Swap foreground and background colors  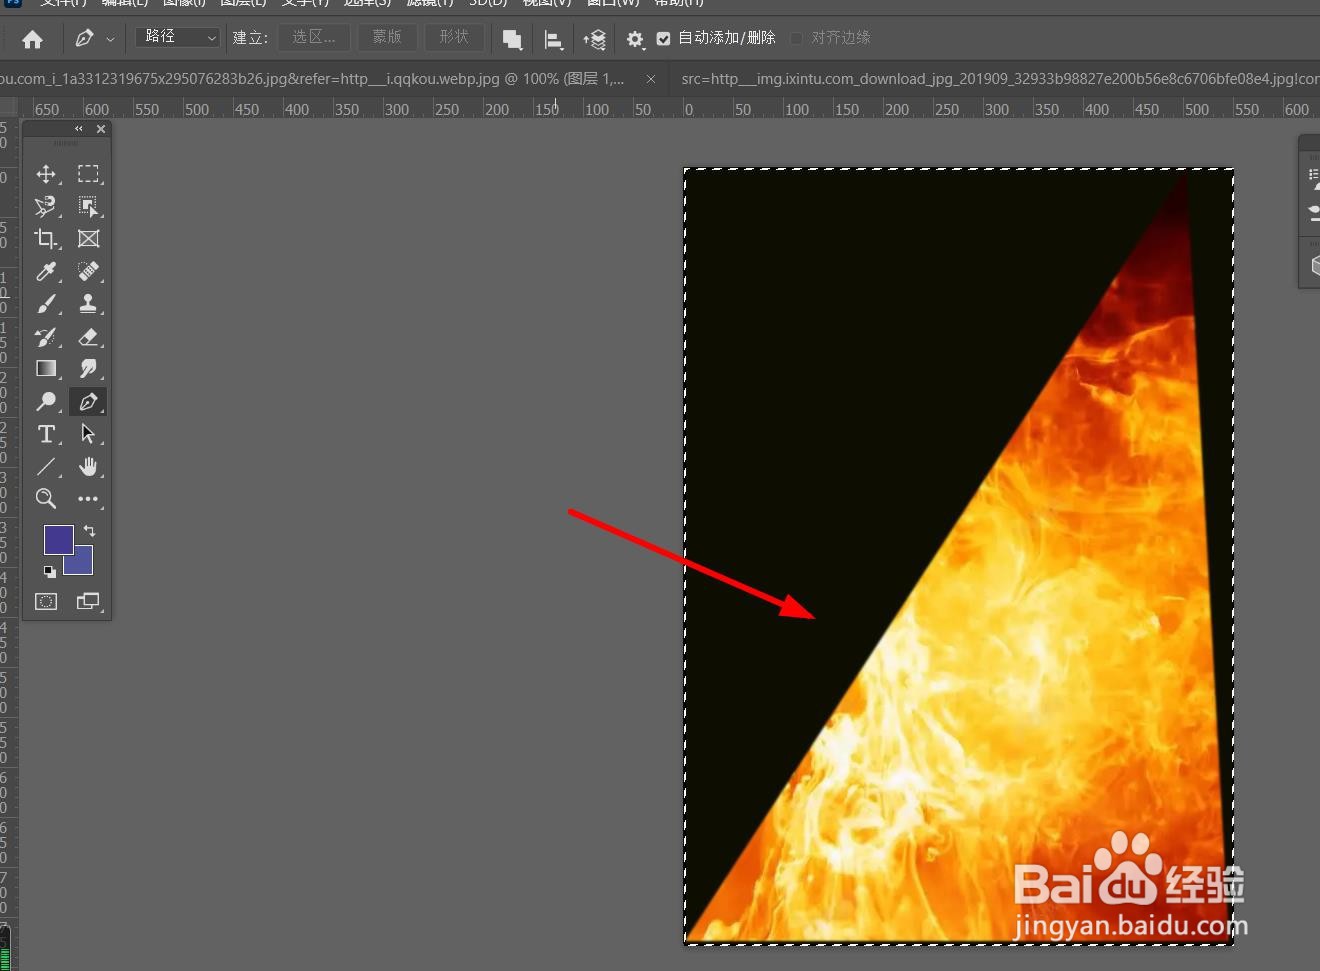click(89, 531)
